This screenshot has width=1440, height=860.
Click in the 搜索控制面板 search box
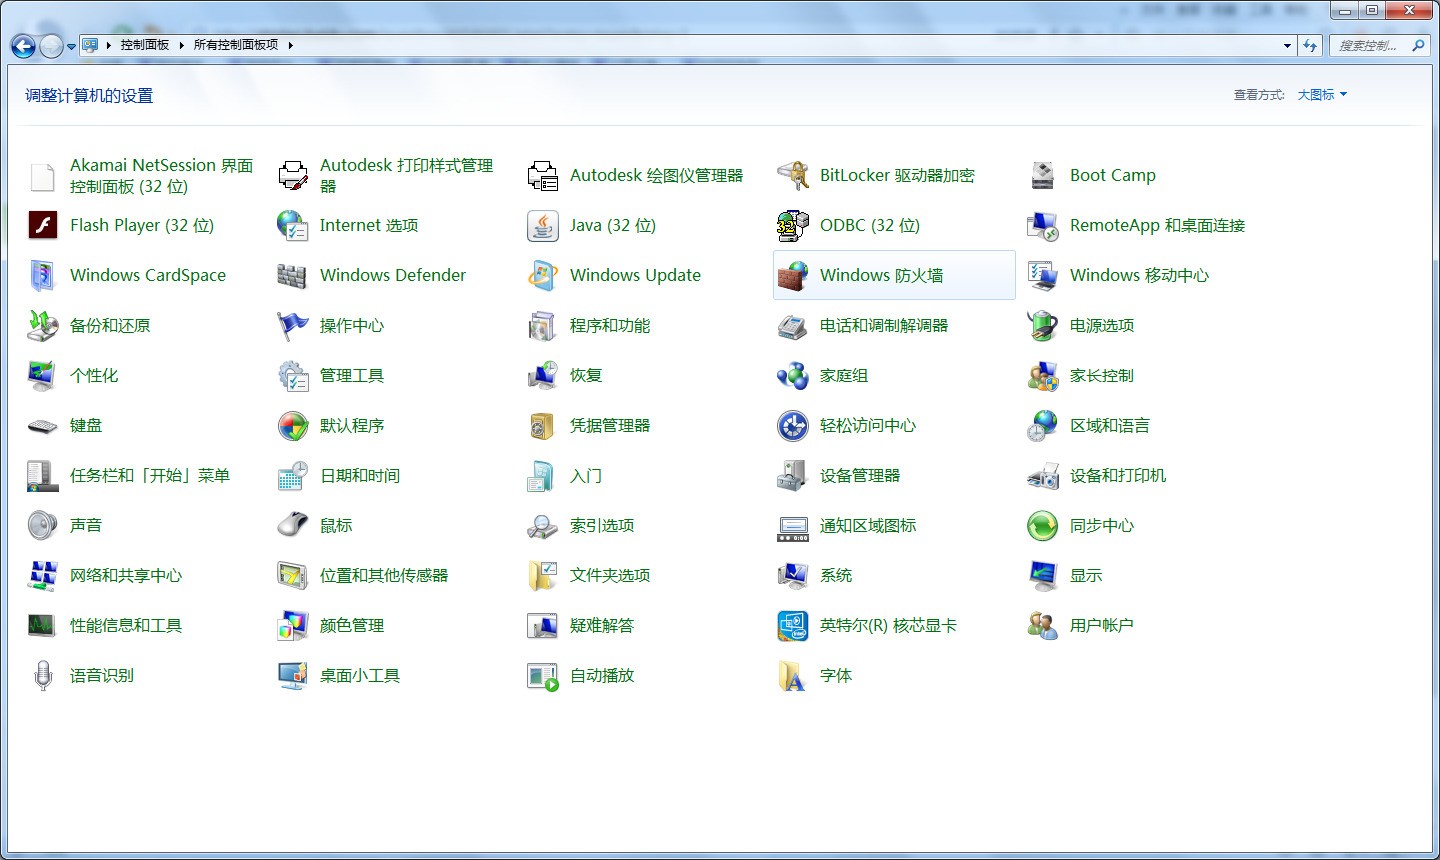coord(1368,46)
